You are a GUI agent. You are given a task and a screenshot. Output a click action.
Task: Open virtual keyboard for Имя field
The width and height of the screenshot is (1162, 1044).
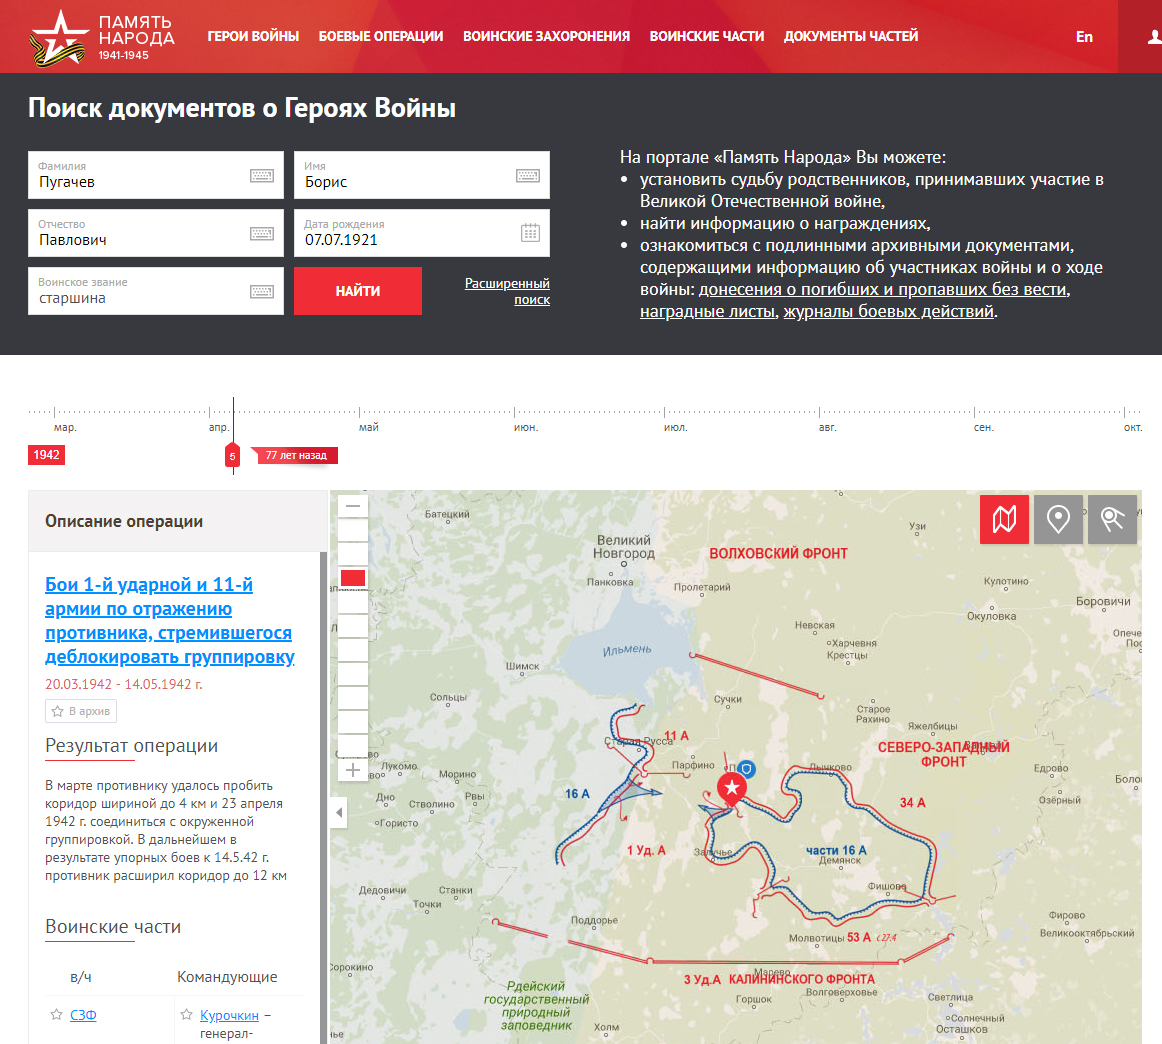click(x=528, y=176)
